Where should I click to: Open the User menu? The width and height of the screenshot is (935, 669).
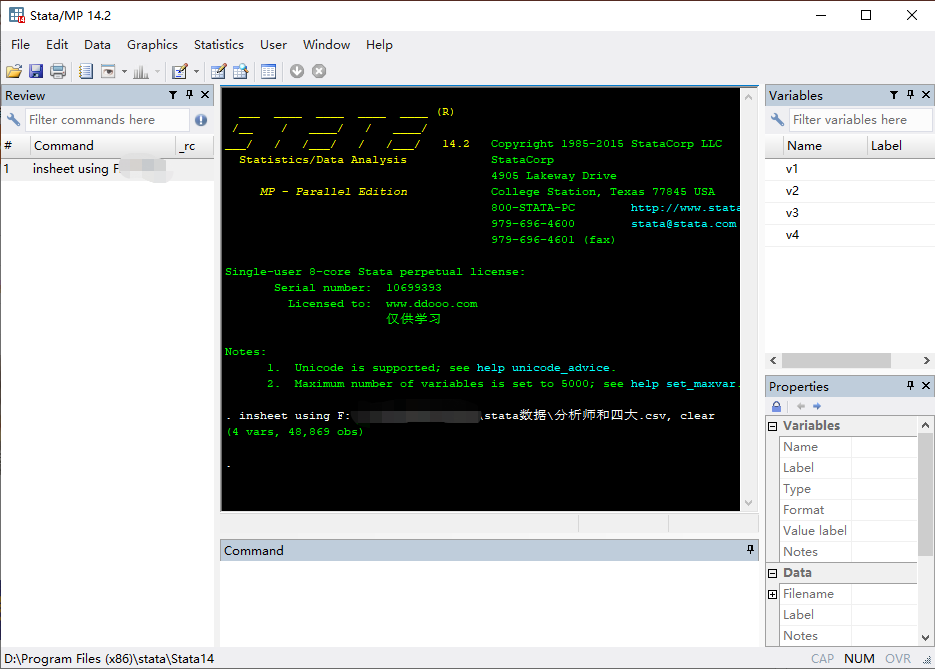pyautogui.click(x=273, y=45)
